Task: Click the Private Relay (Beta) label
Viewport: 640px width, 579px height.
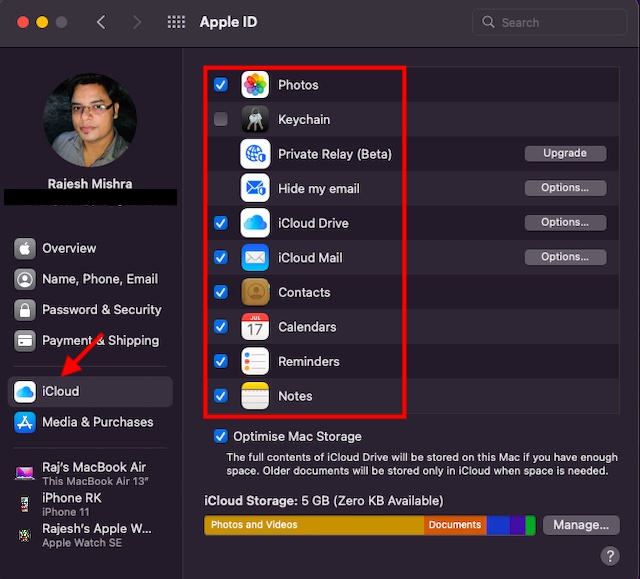Action: (x=335, y=154)
